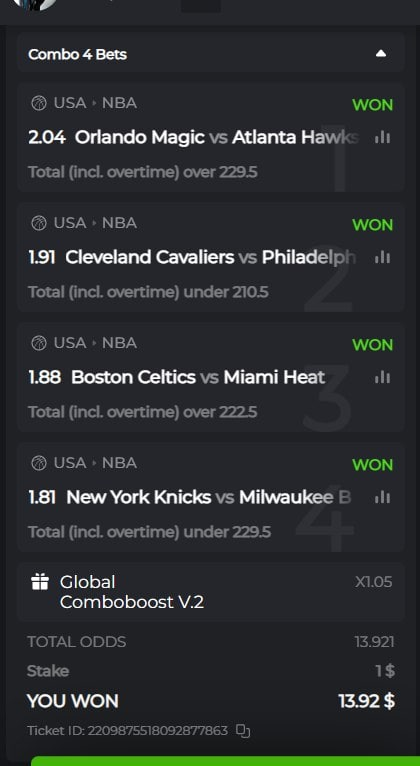Click the Global Comboboost V.2 row
Viewport: 420px width, 766px height.
(211, 592)
